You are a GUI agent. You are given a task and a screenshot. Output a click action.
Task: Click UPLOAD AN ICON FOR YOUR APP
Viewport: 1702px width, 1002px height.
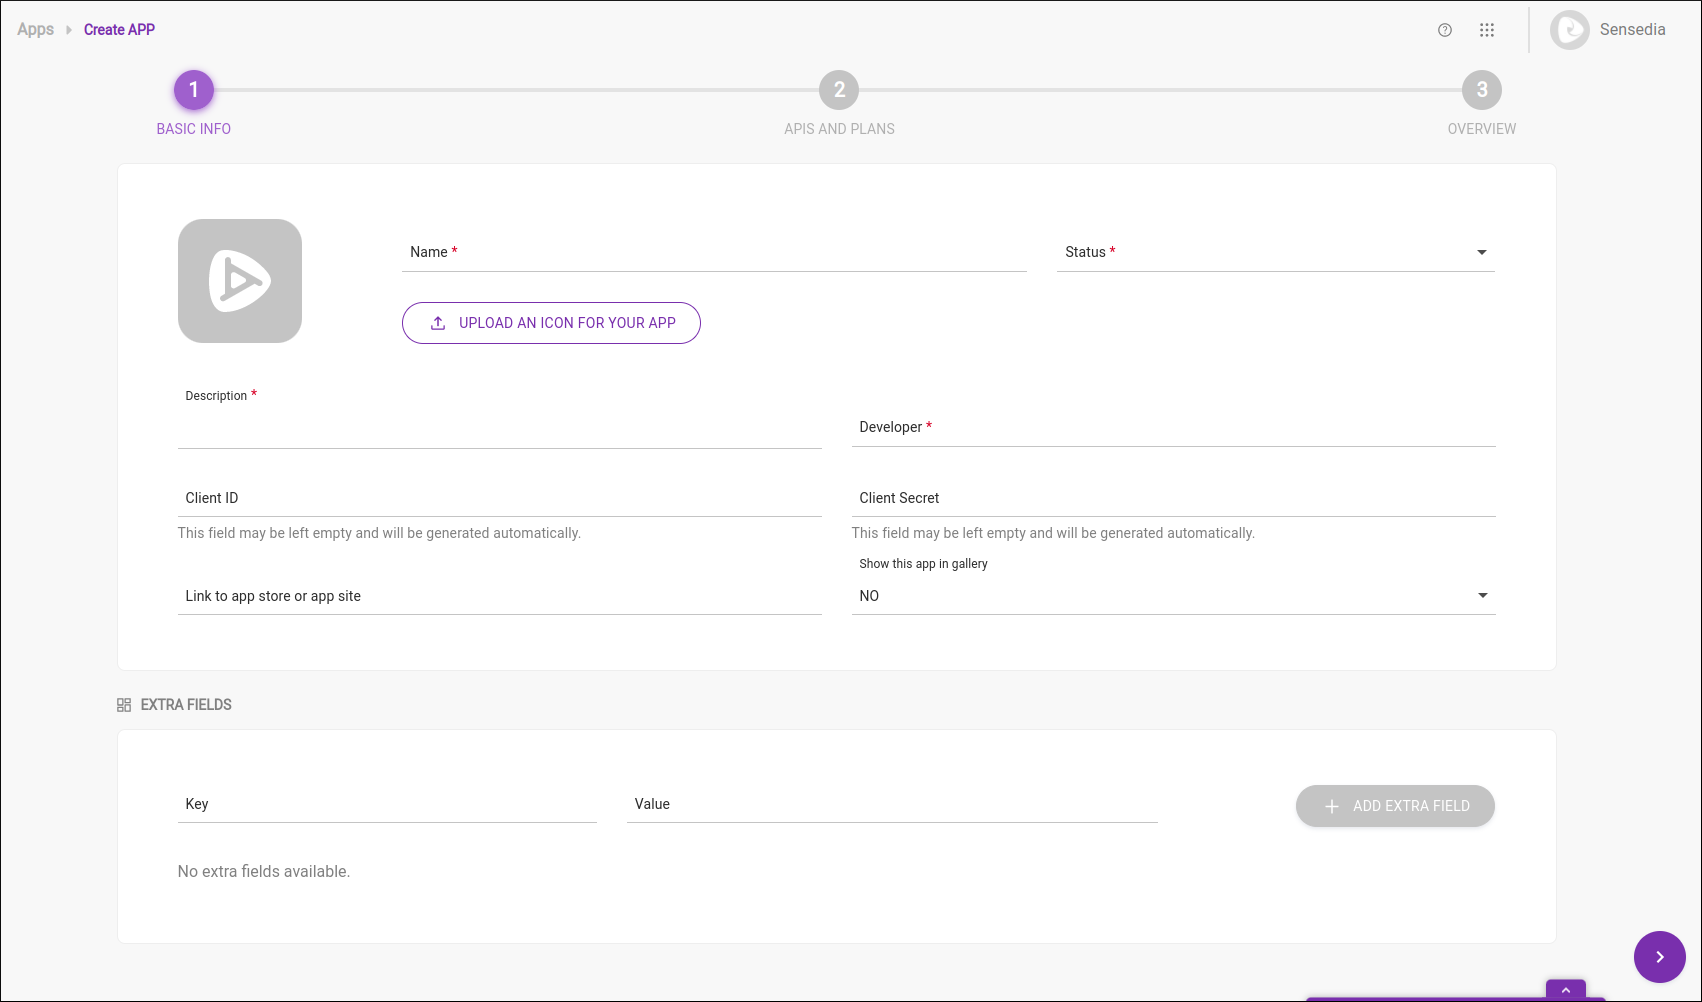tap(551, 322)
